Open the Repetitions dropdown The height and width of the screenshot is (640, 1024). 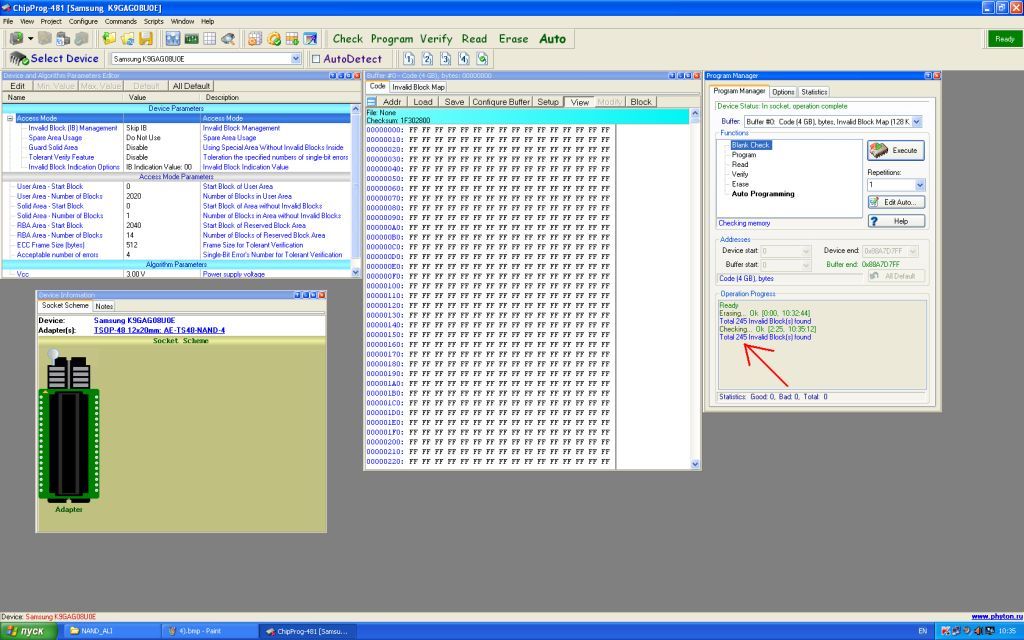pos(920,185)
